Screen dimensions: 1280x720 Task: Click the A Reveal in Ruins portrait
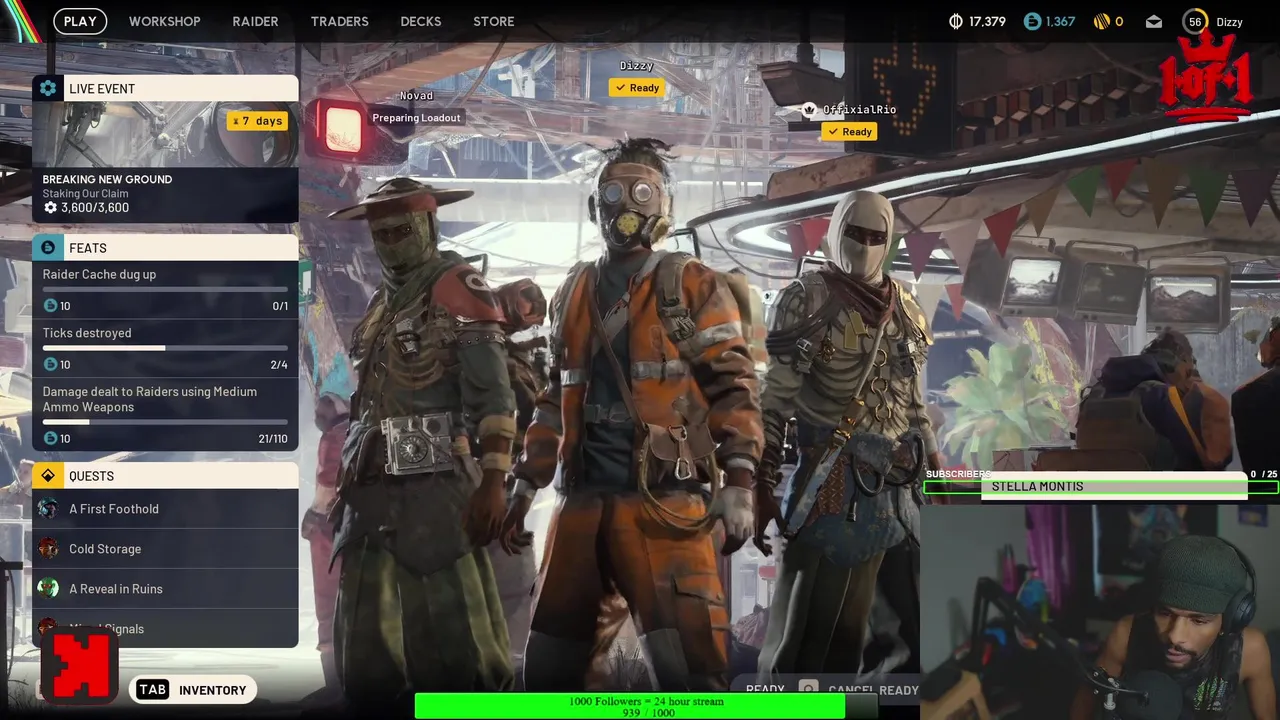[x=48, y=589]
